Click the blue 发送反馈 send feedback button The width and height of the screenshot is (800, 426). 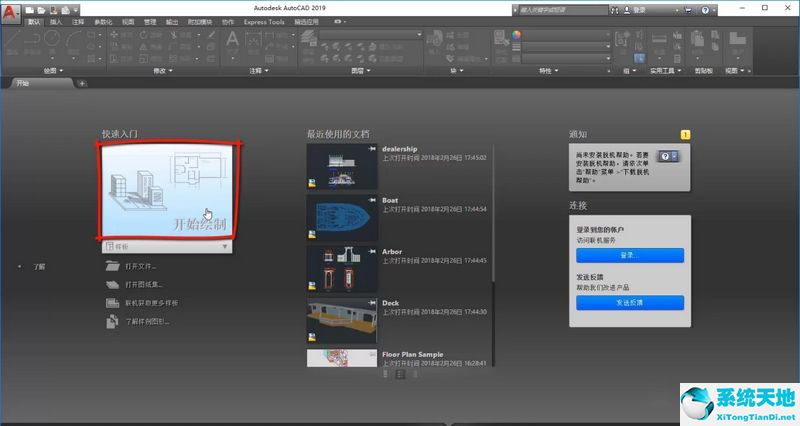click(x=630, y=303)
